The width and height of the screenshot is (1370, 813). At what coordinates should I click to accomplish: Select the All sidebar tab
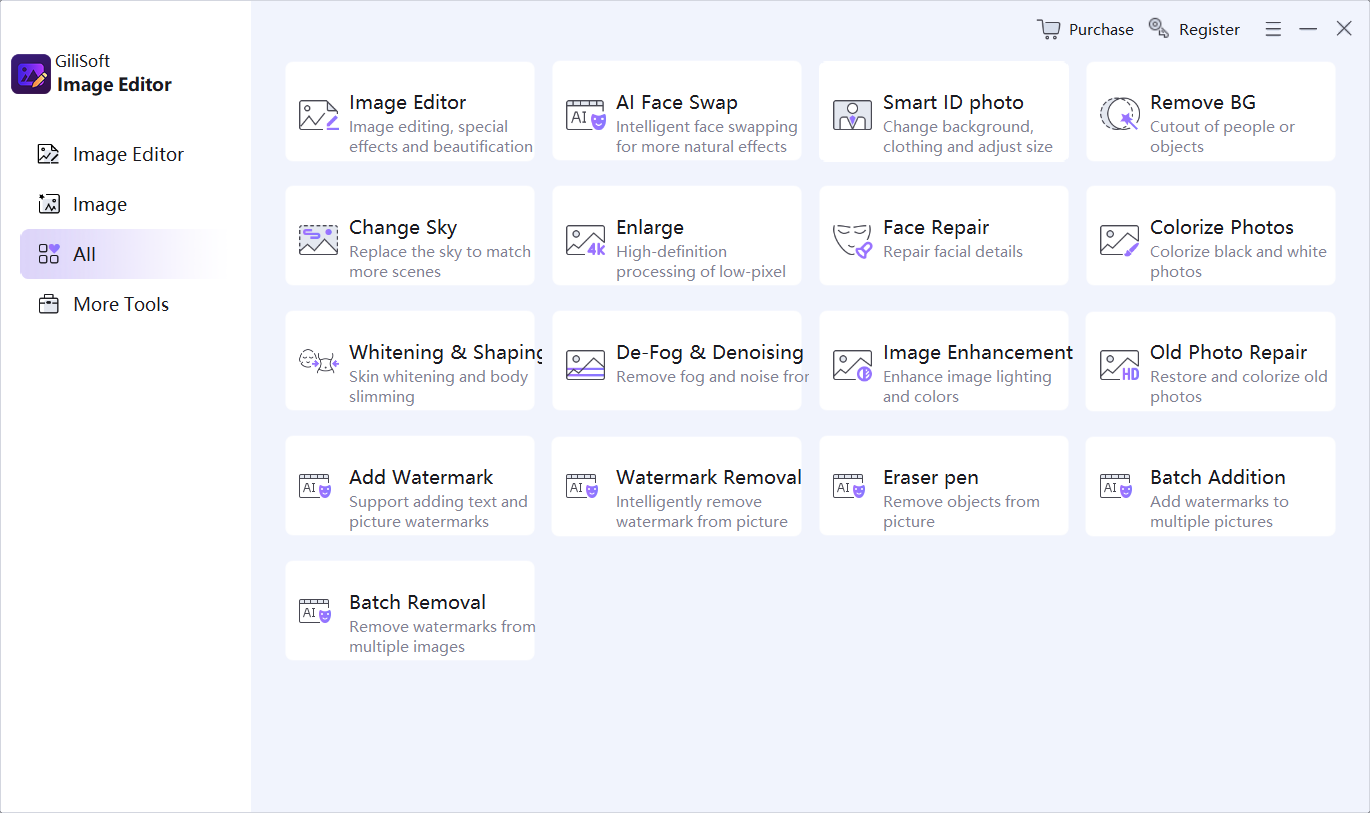coord(120,254)
